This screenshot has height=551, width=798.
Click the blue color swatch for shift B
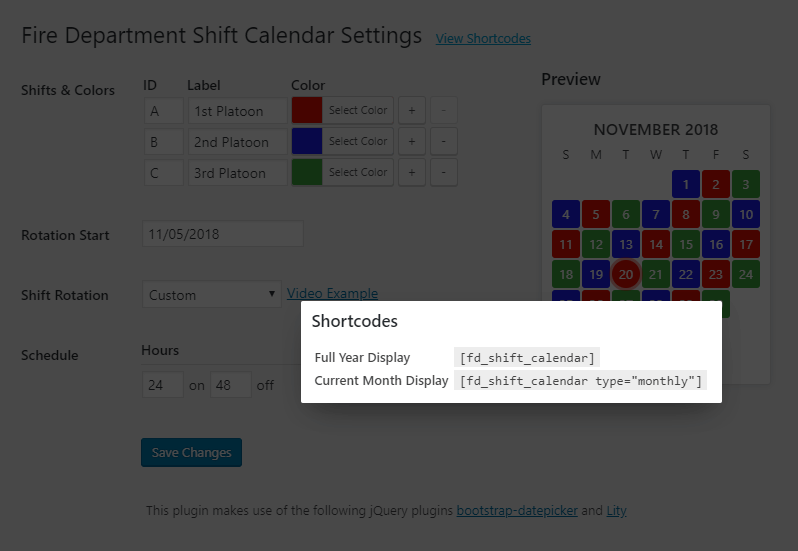pyautogui.click(x=307, y=141)
